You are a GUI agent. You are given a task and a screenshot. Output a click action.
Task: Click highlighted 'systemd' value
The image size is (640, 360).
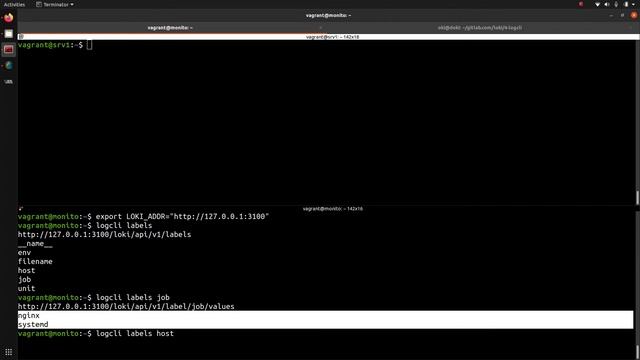coord(33,324)
